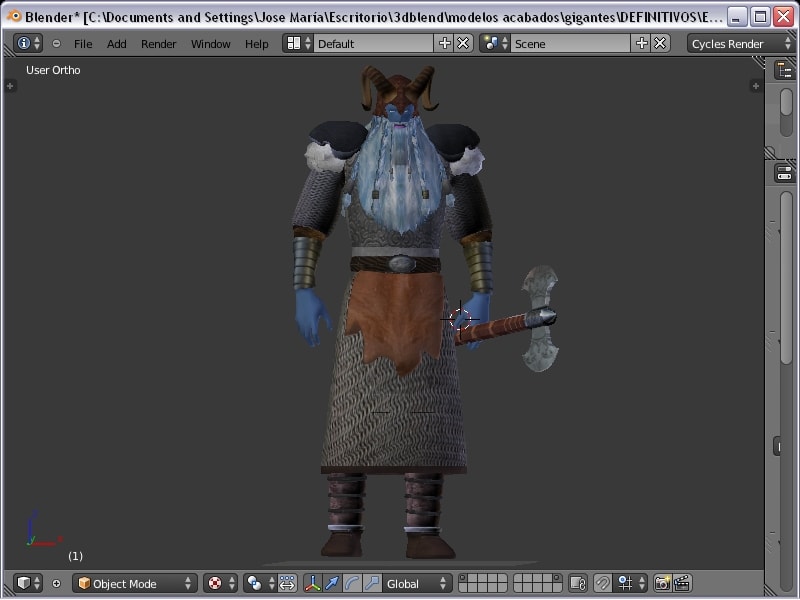Click the giant's horned helmet
Viewport: 800px width, 600px height.
(x=399, y=90)
